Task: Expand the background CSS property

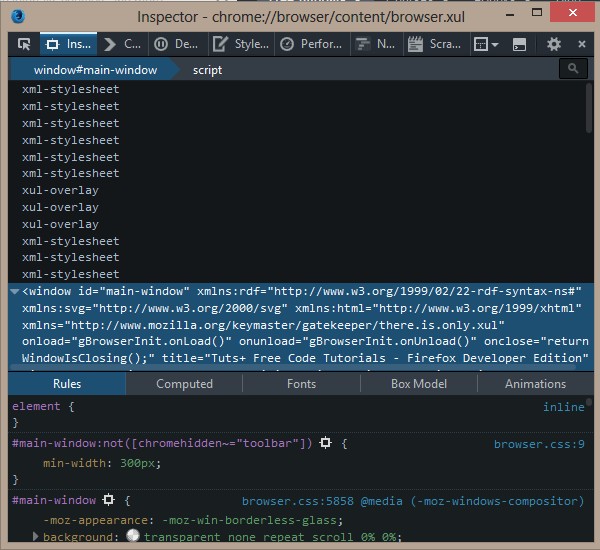Action: [37, 537]
